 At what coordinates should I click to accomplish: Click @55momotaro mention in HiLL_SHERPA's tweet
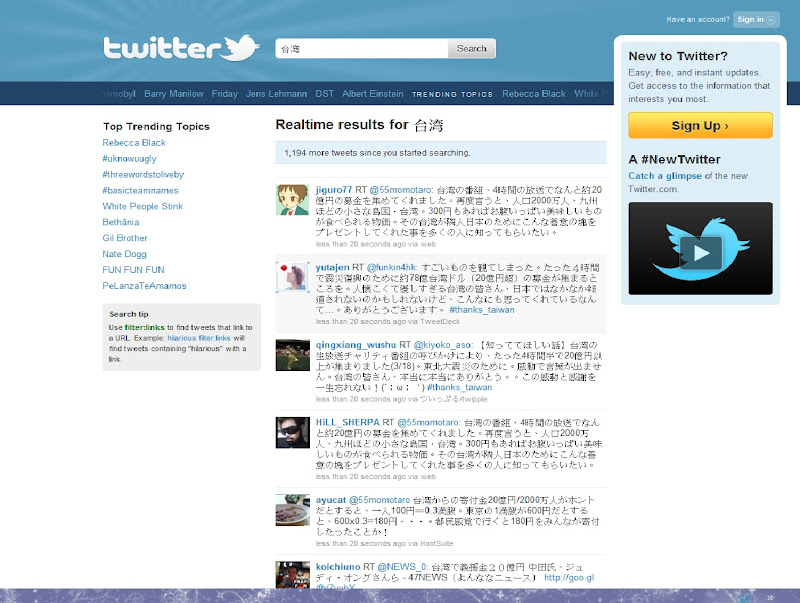[429, 422]
